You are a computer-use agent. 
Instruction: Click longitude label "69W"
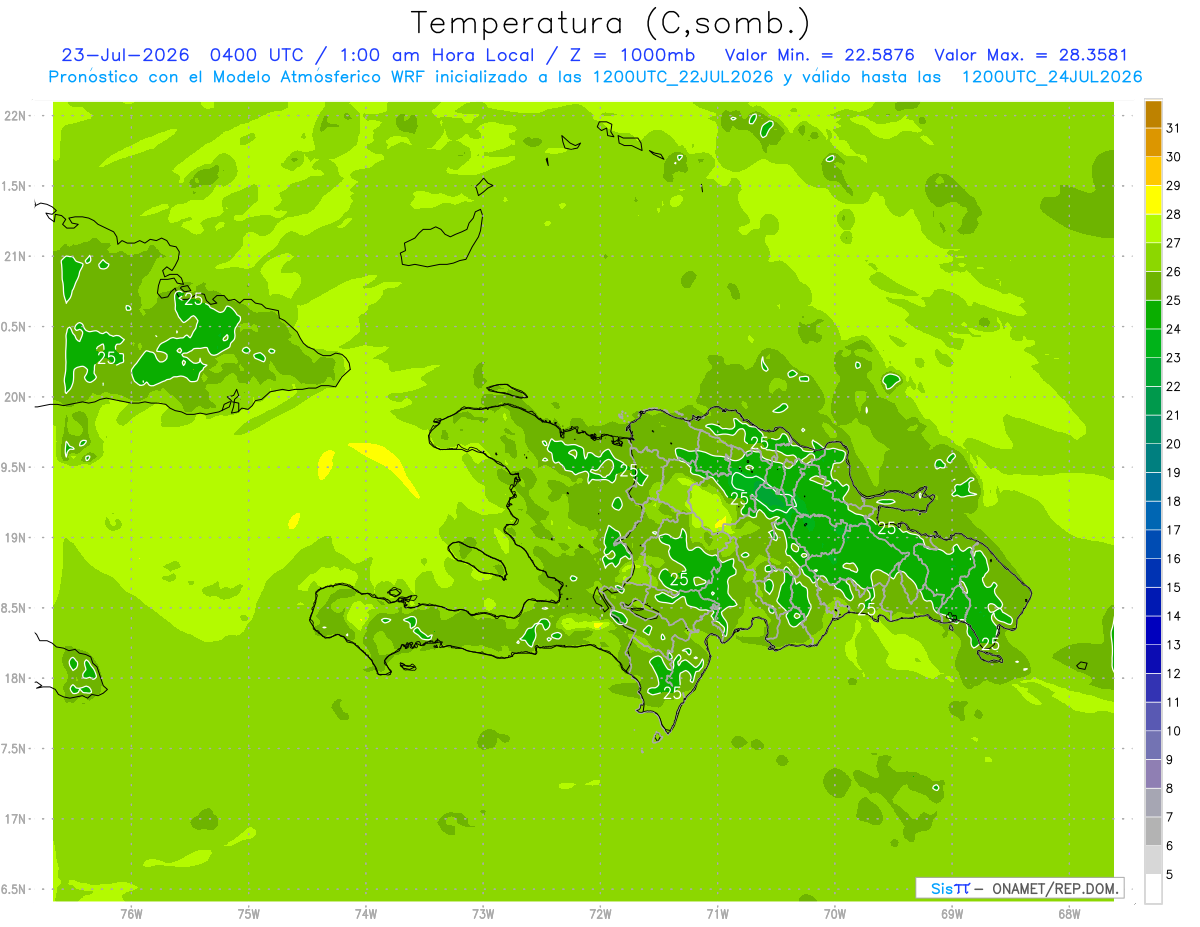coord(952,913)
